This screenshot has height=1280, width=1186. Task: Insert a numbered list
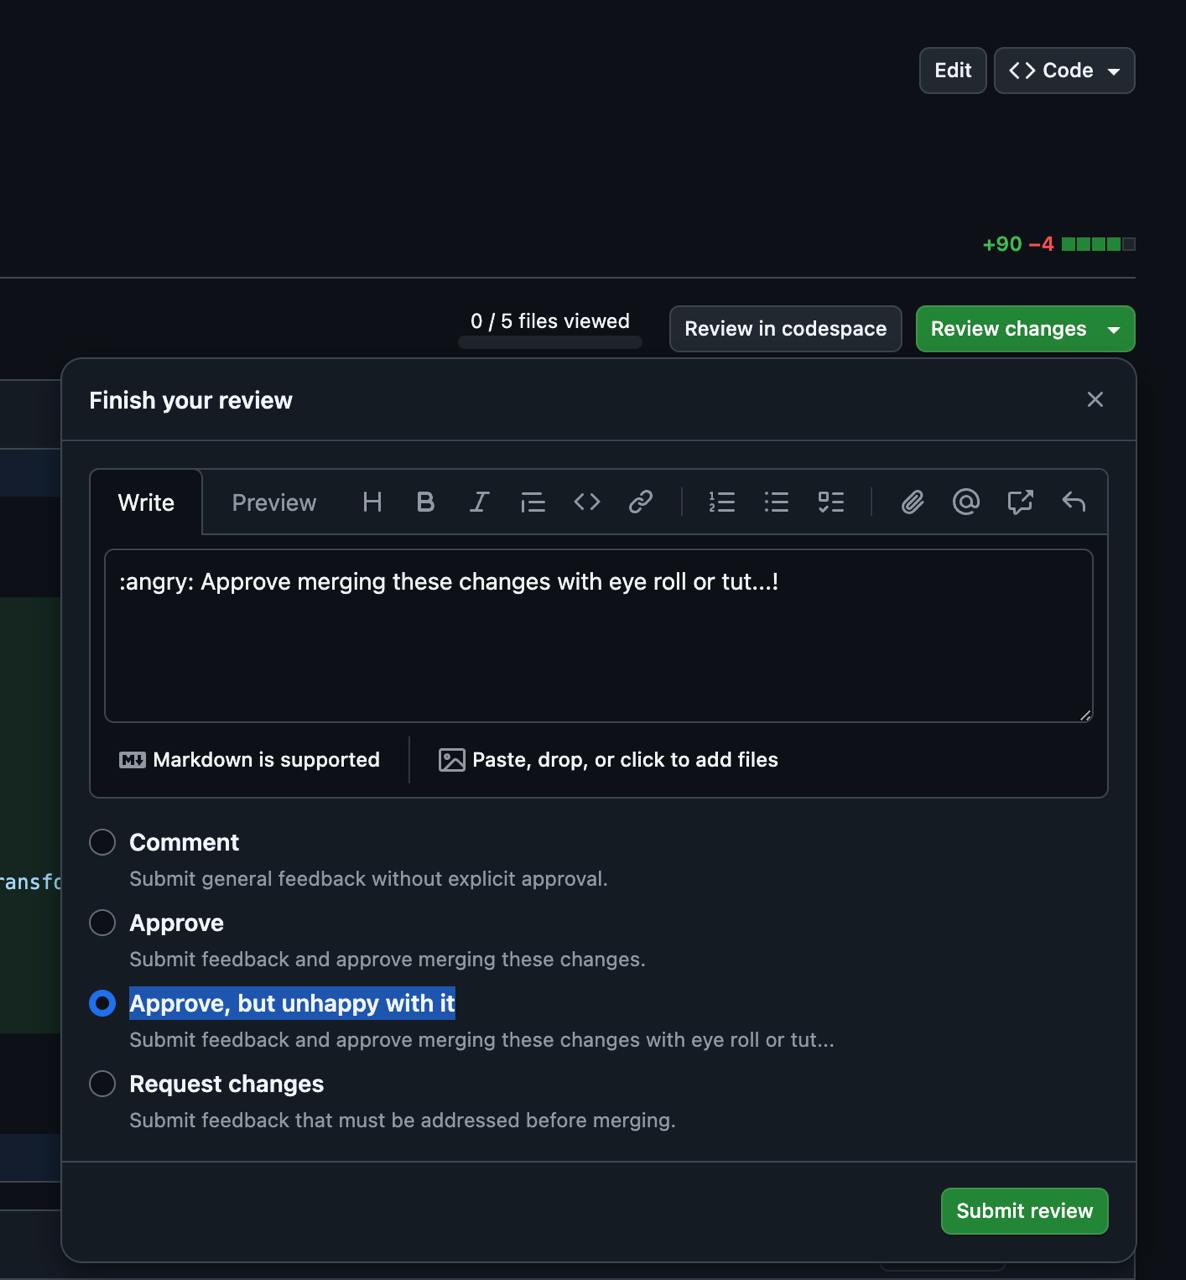[722, 502]
